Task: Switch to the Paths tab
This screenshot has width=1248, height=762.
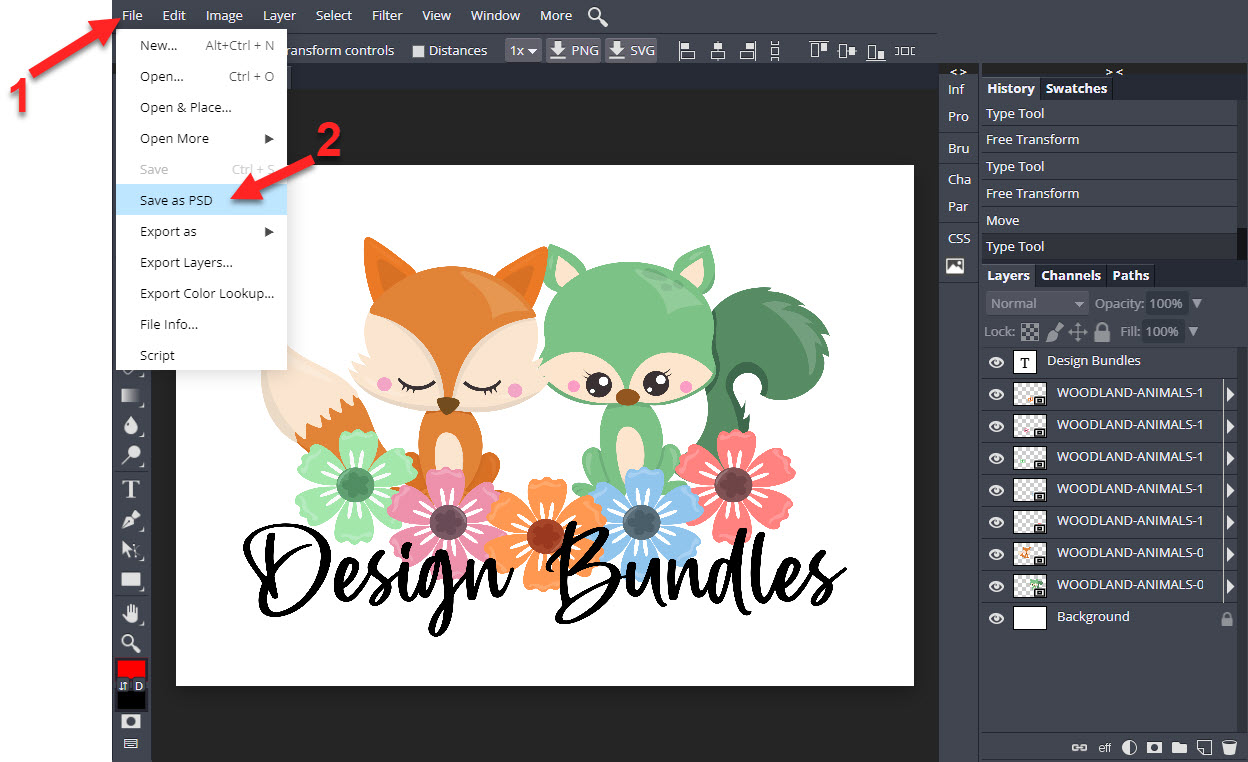Action: [1130, 275]
